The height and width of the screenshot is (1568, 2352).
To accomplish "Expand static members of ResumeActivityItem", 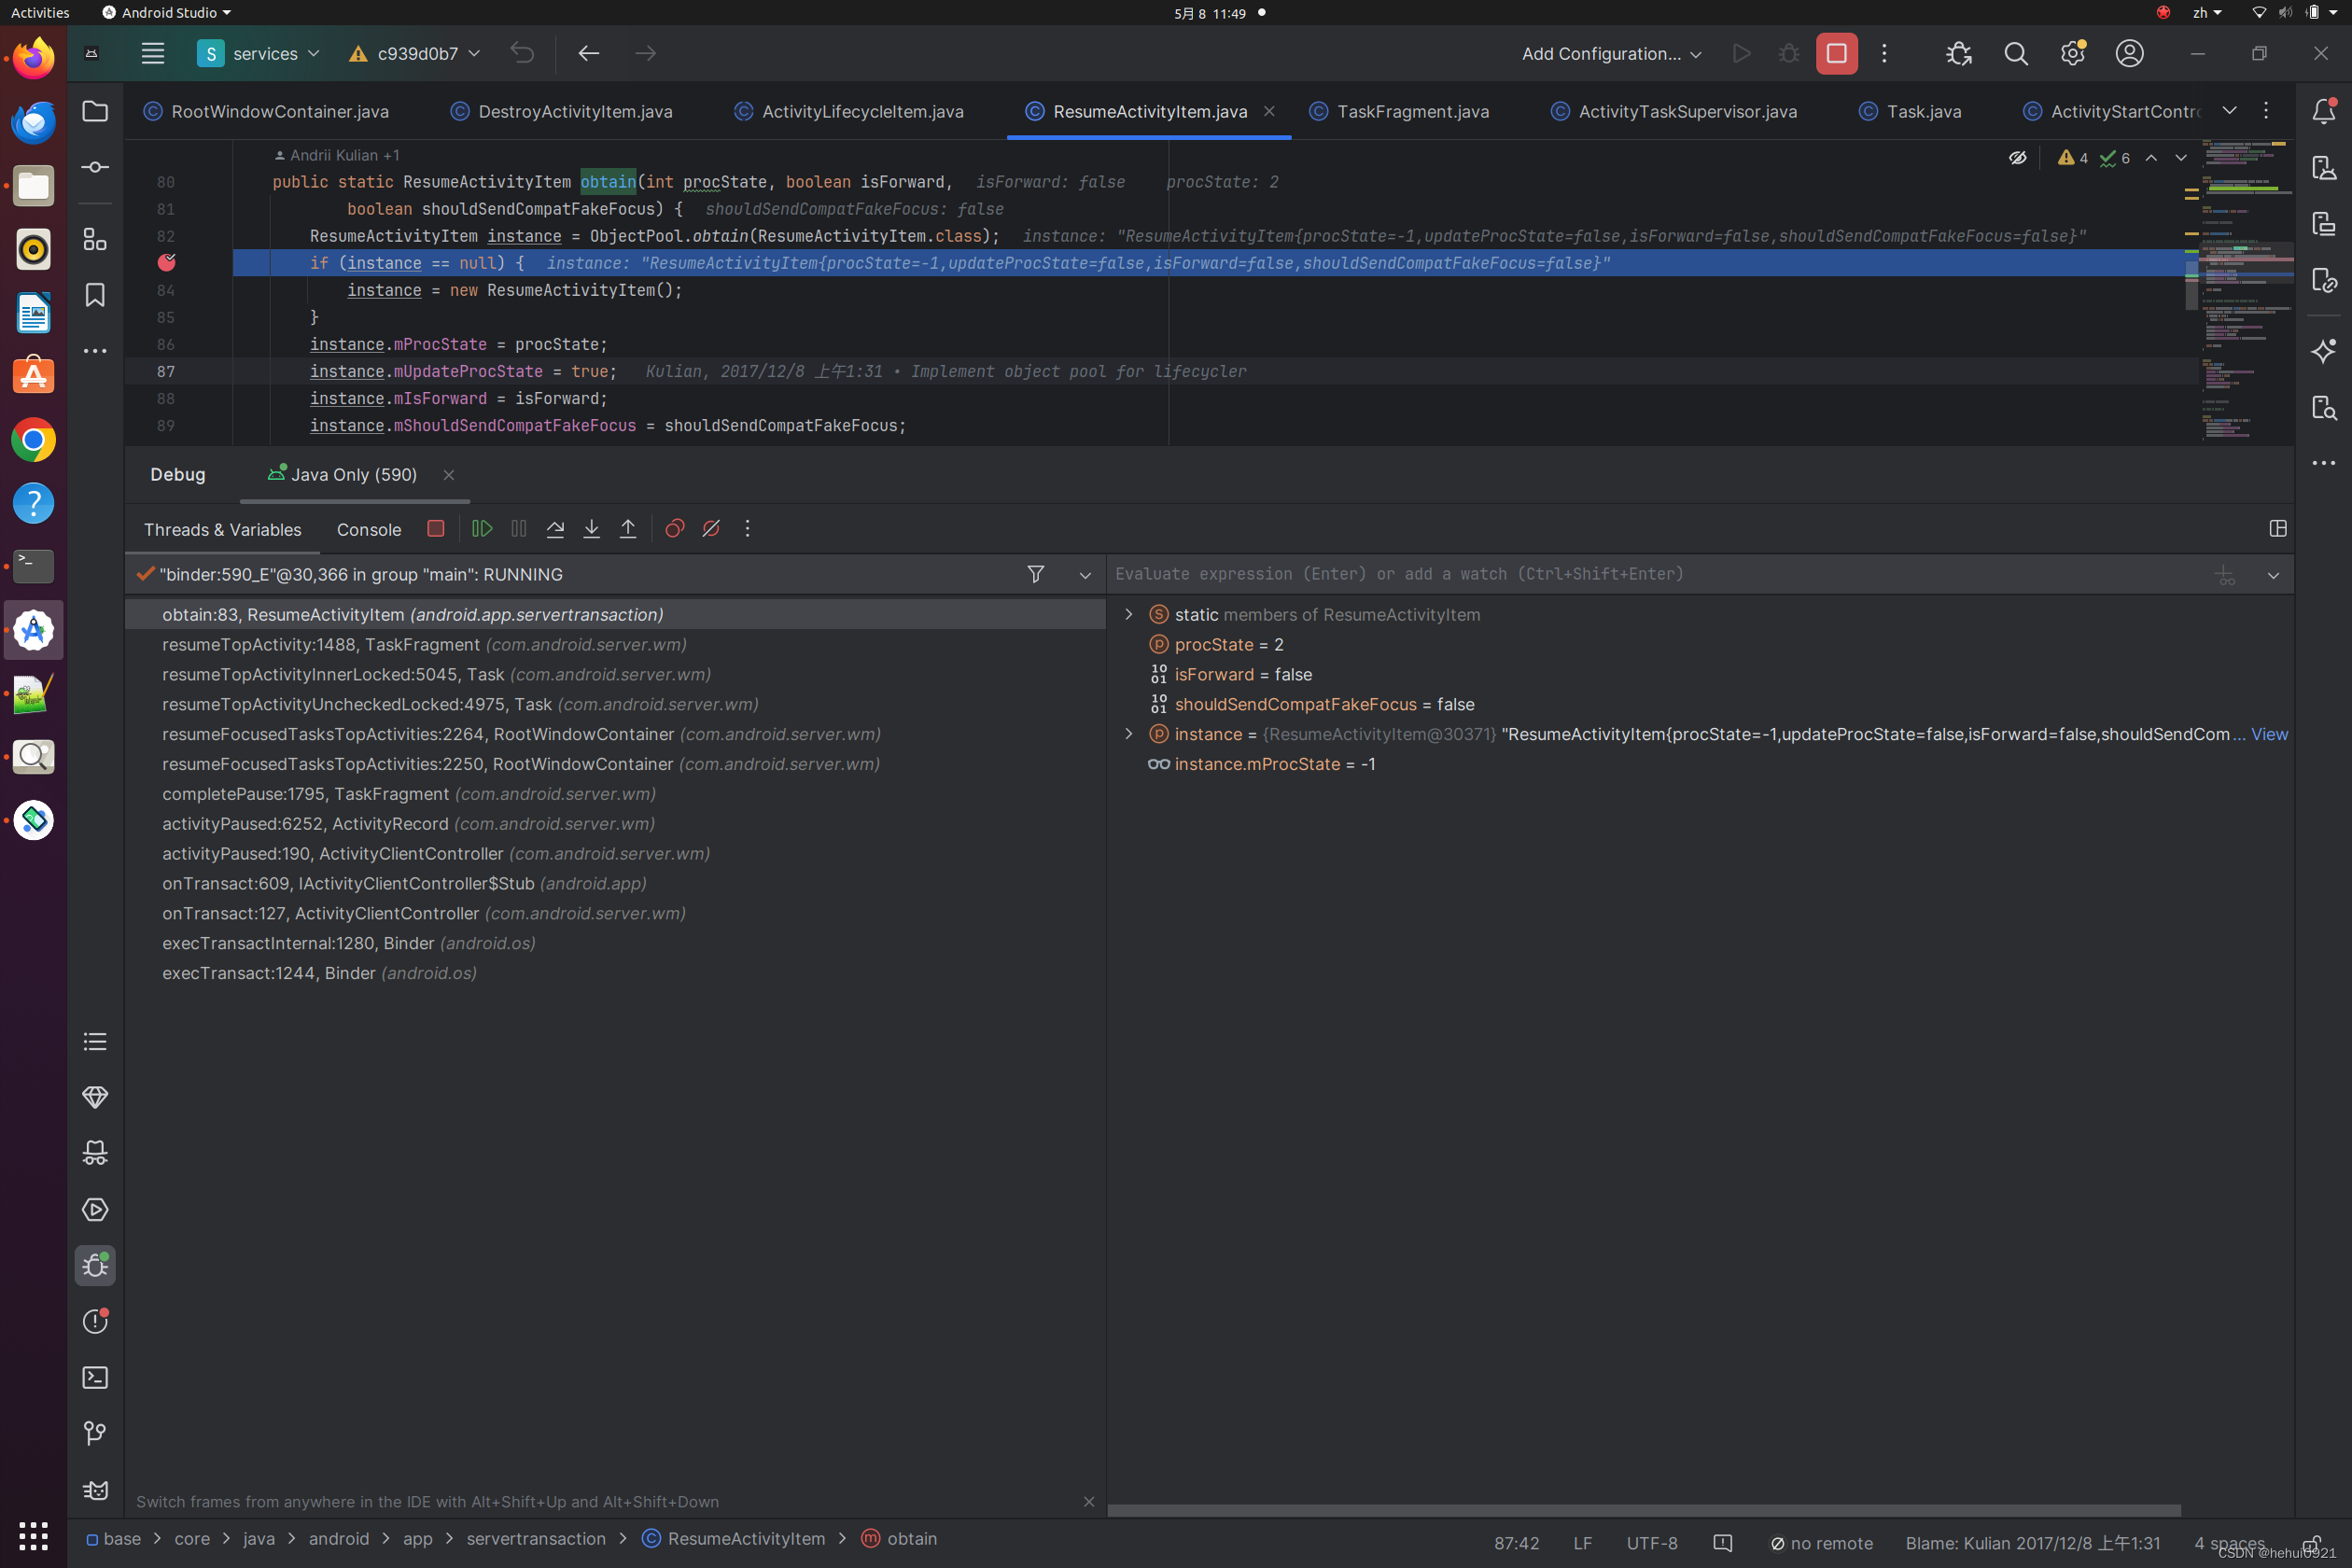I will (x=1129, y=614).
